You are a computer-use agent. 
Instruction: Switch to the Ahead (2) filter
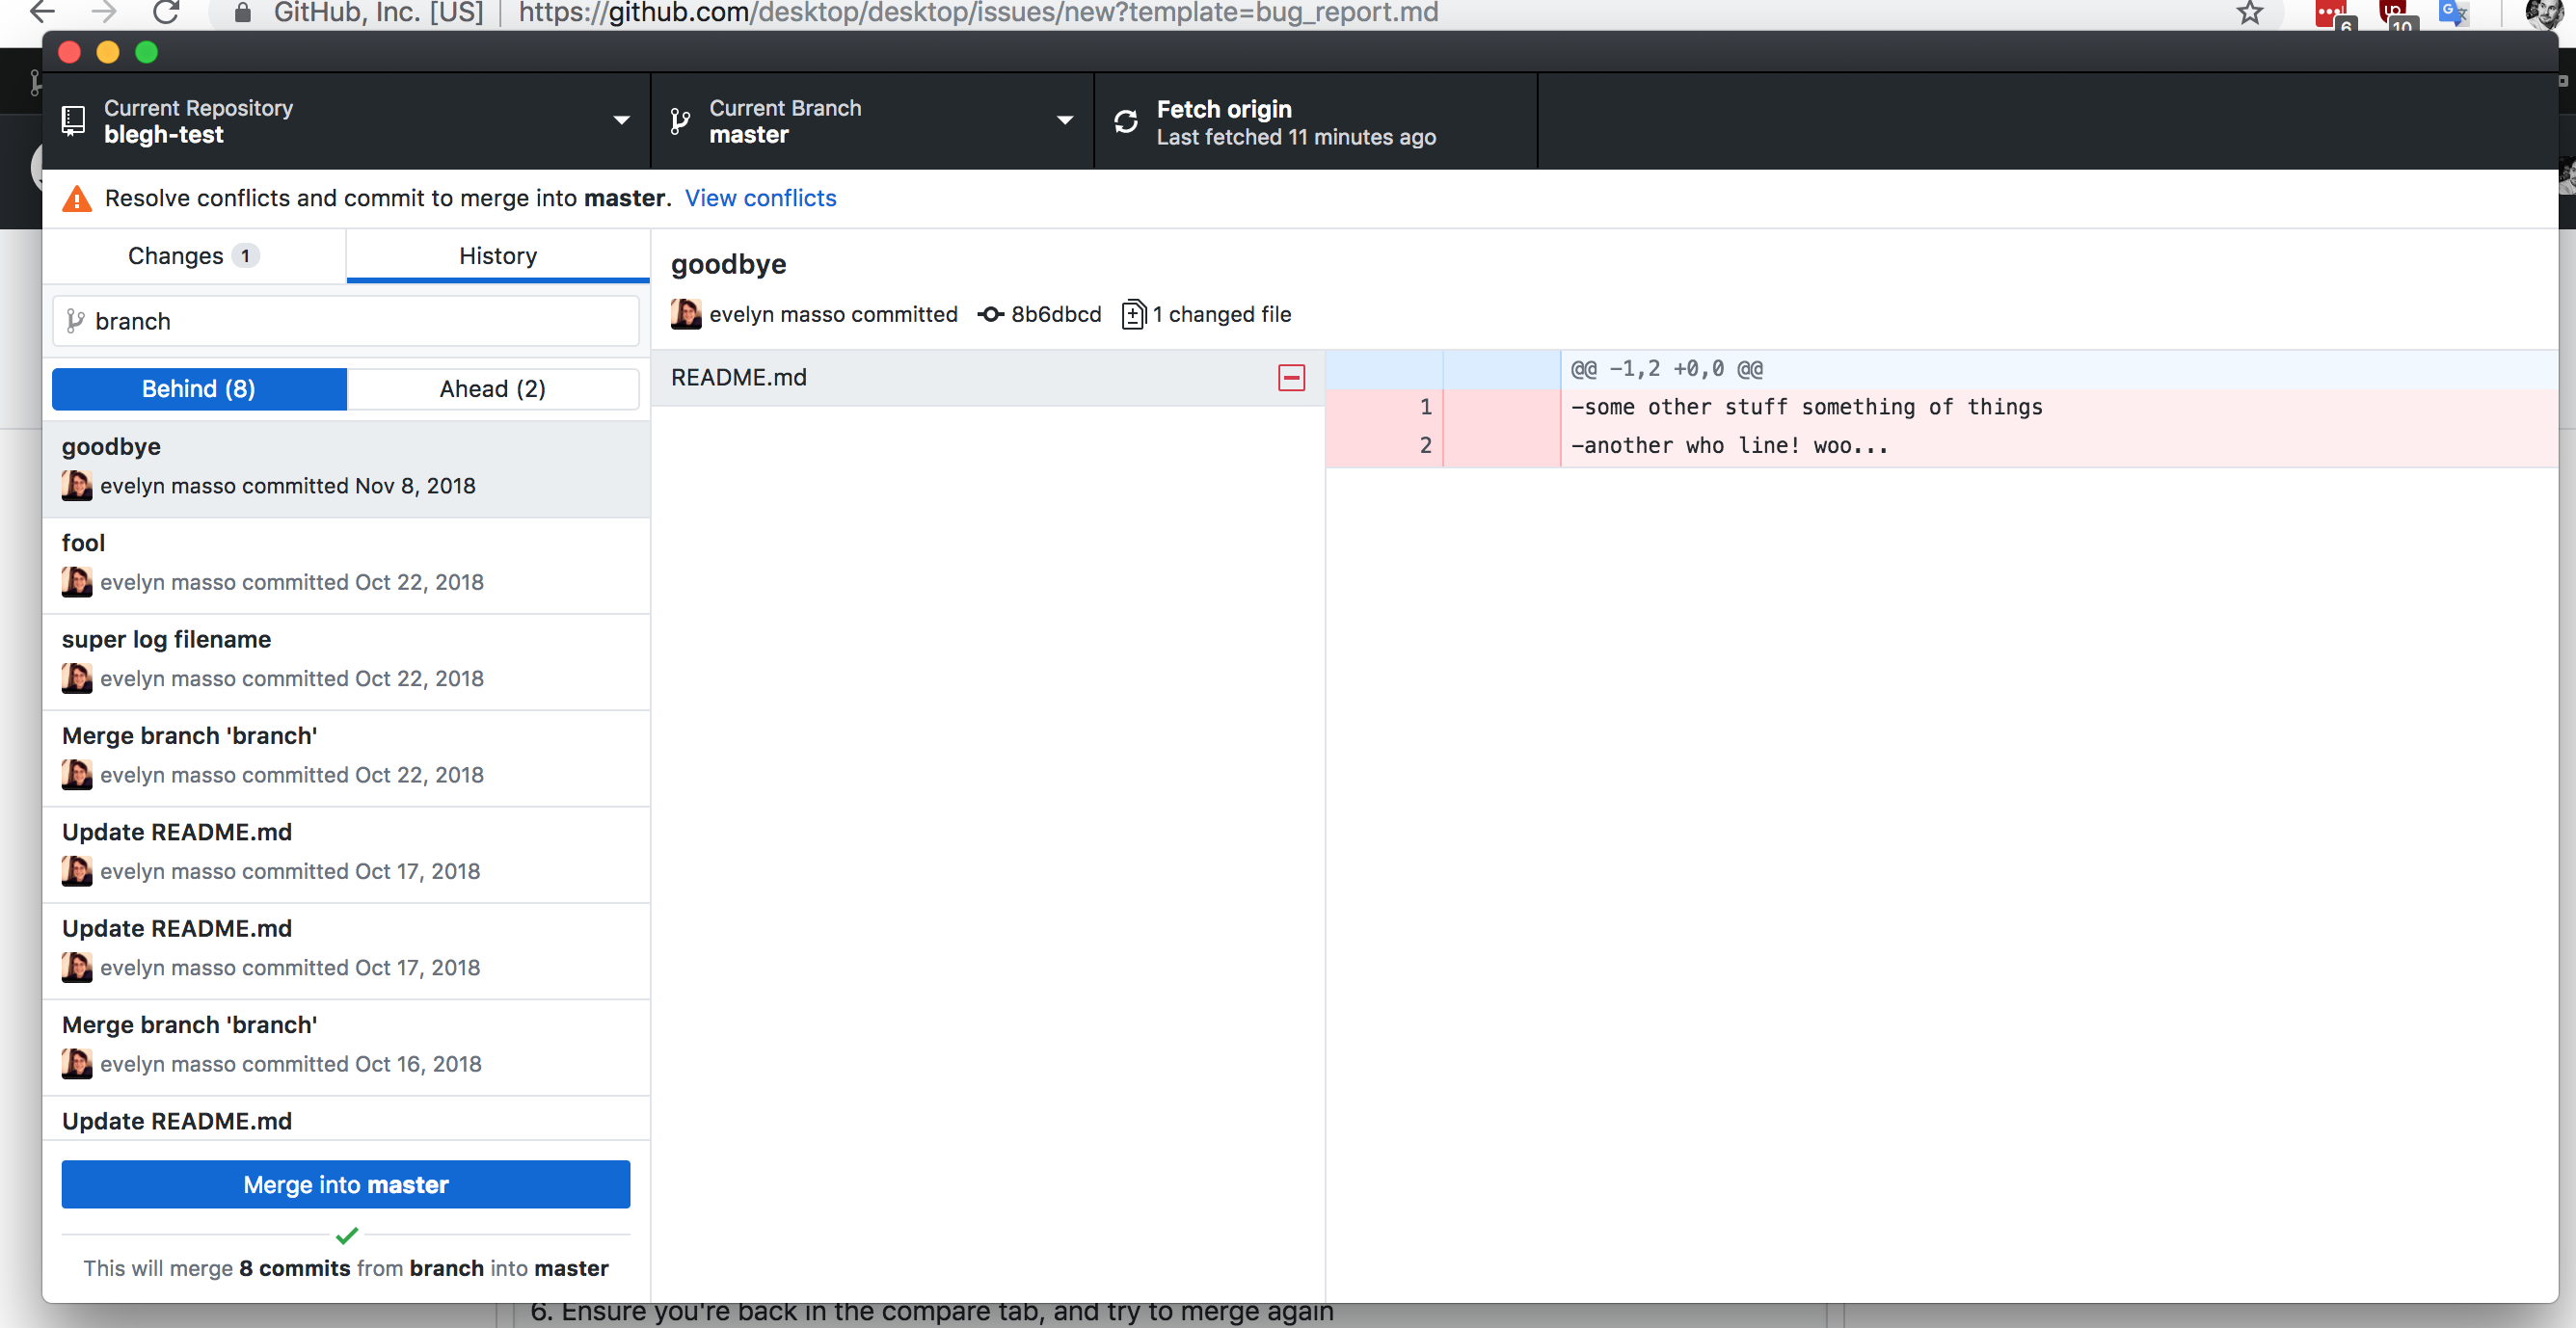(492, 389)
